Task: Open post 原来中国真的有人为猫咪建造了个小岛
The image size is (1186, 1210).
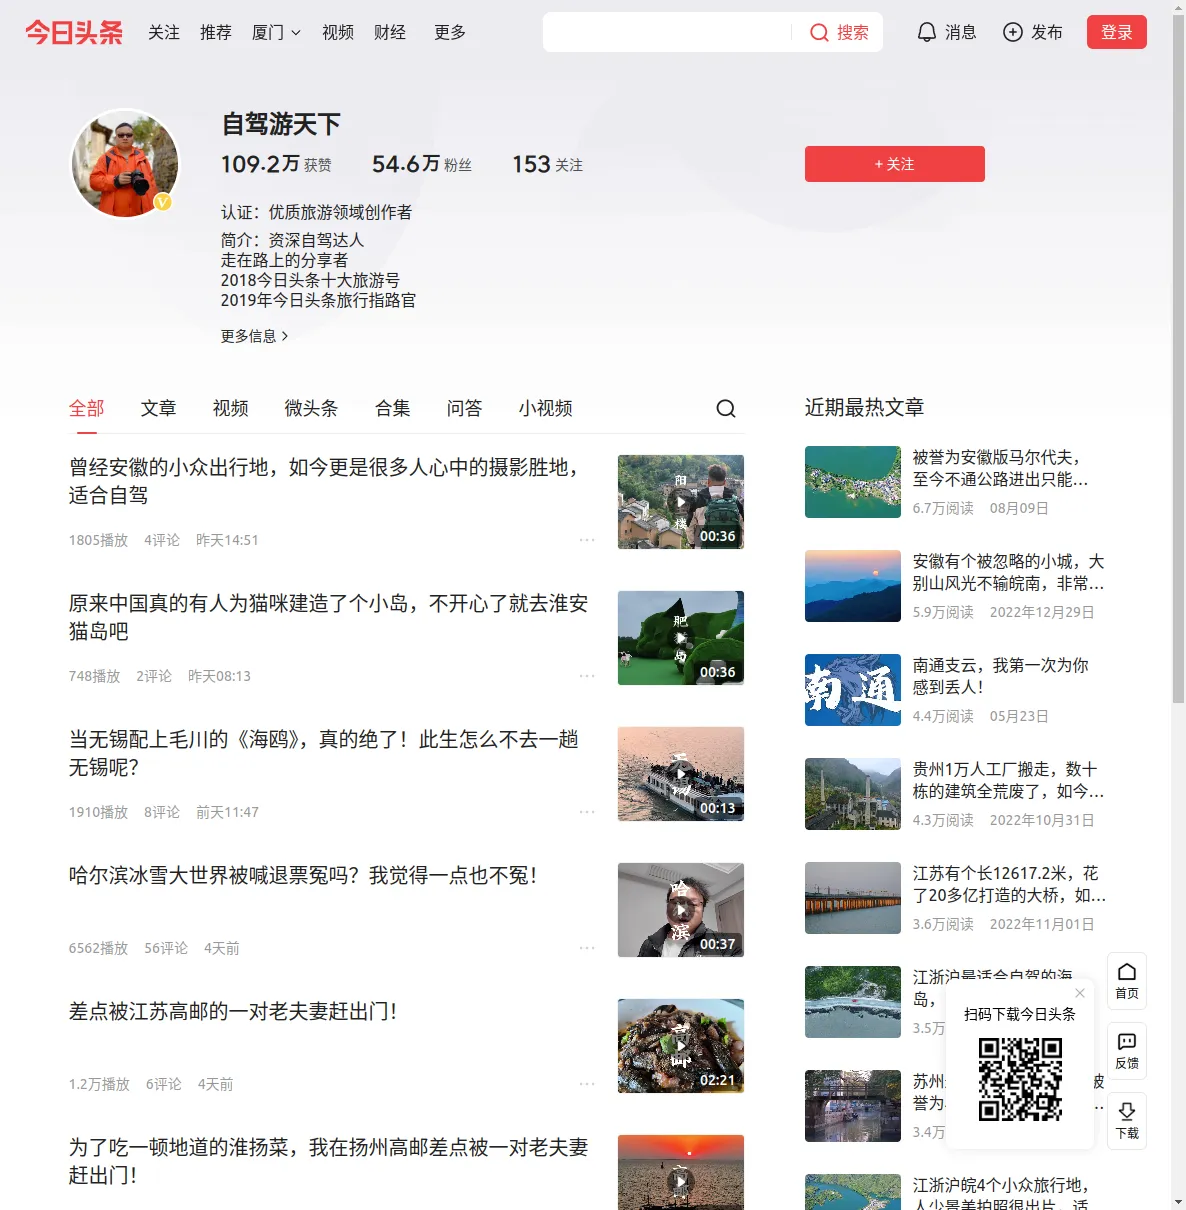Action: click(x=329, y=617)
